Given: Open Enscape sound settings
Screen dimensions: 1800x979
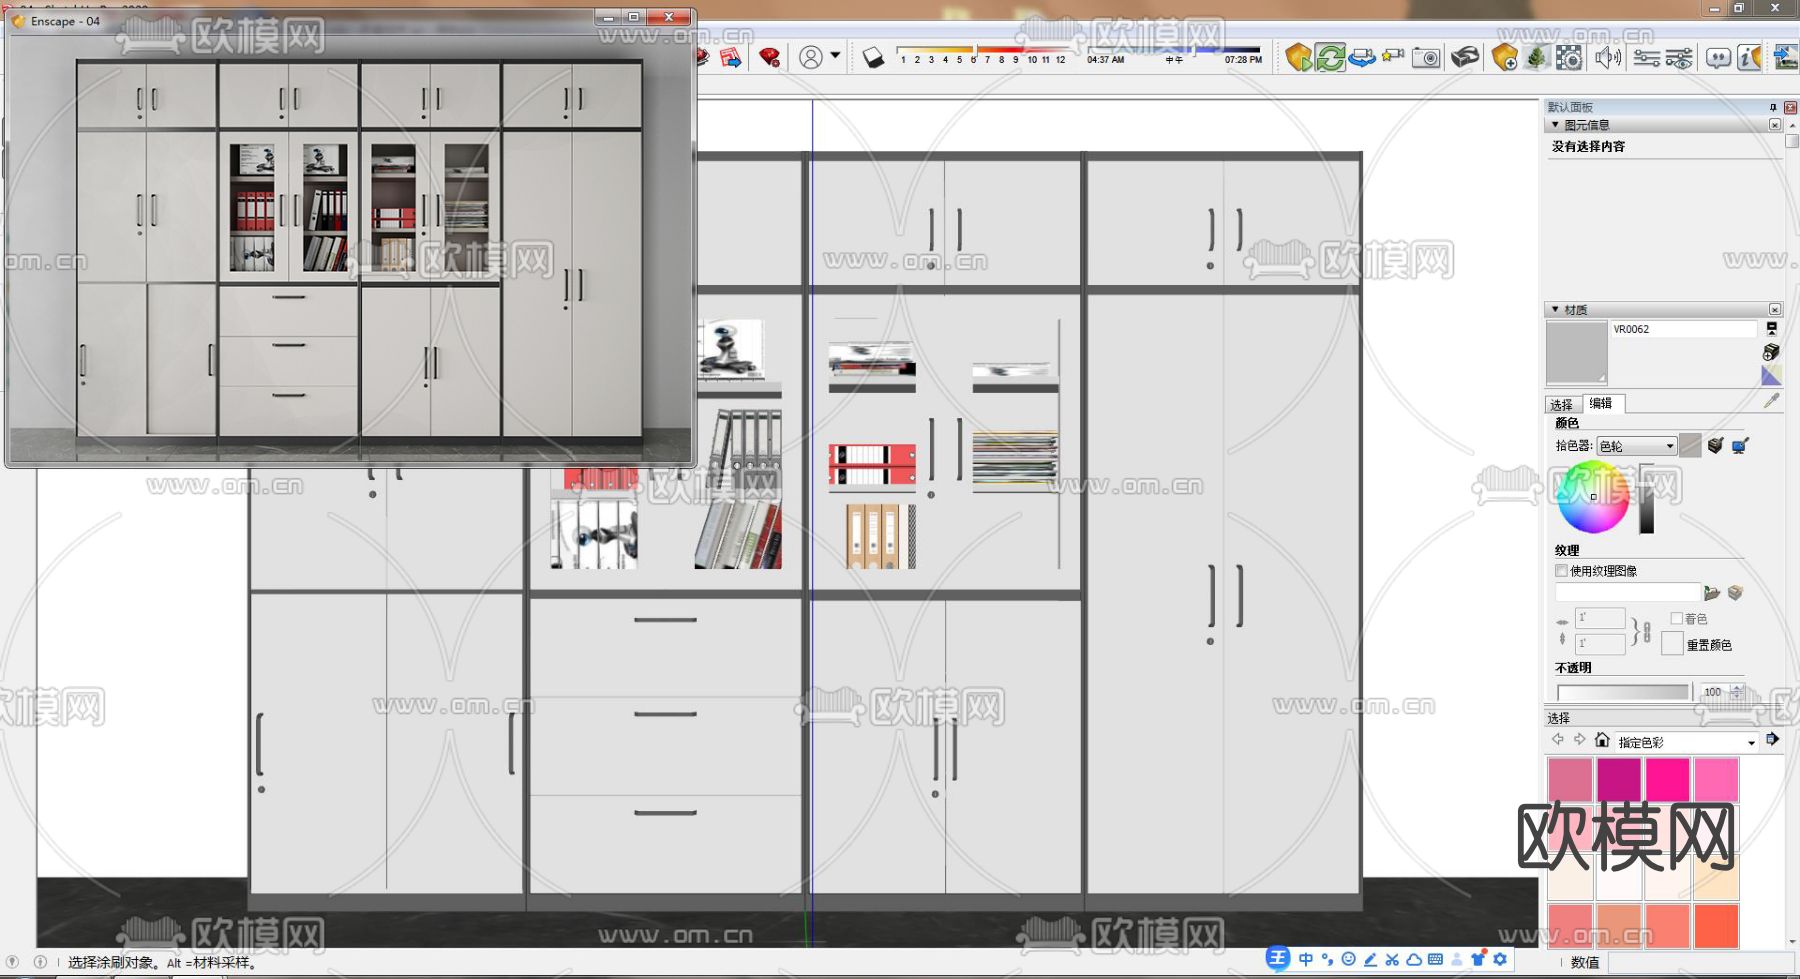Looking at the screenshot, I should click(1607, 58).
